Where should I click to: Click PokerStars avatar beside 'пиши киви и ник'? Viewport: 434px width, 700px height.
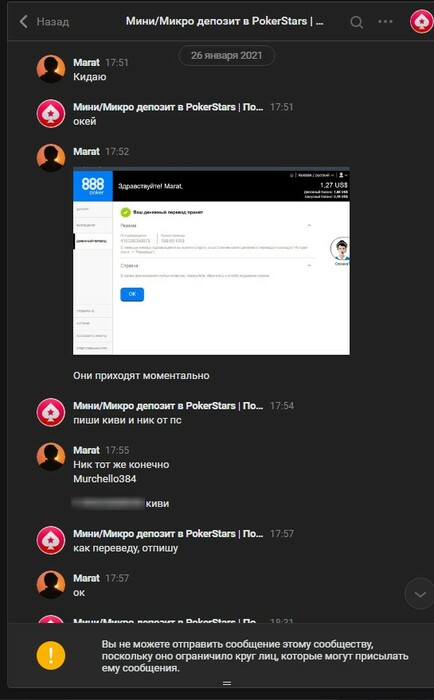pyautogui.click(x=51, y=412)
